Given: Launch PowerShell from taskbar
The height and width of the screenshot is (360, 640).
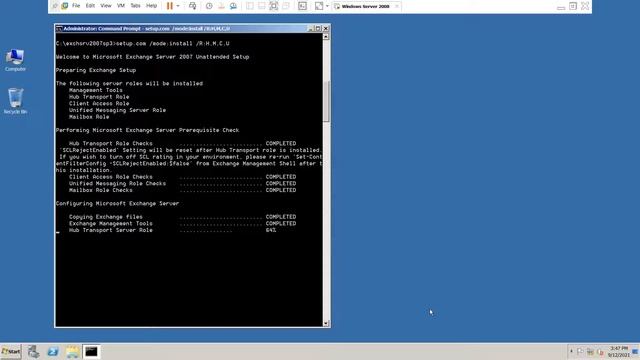Looking at the screenshot, I should click(53, 351).
